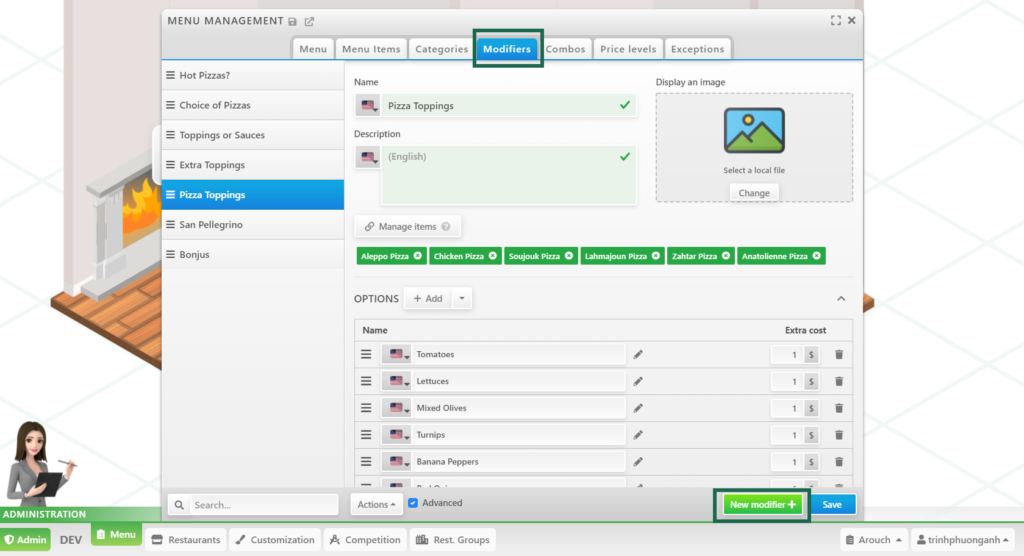The width and height of the screenshot is (1024, 556).
Task: Click pencil edit icon for Tomatoes option
Action: click(x=638, y=354)
